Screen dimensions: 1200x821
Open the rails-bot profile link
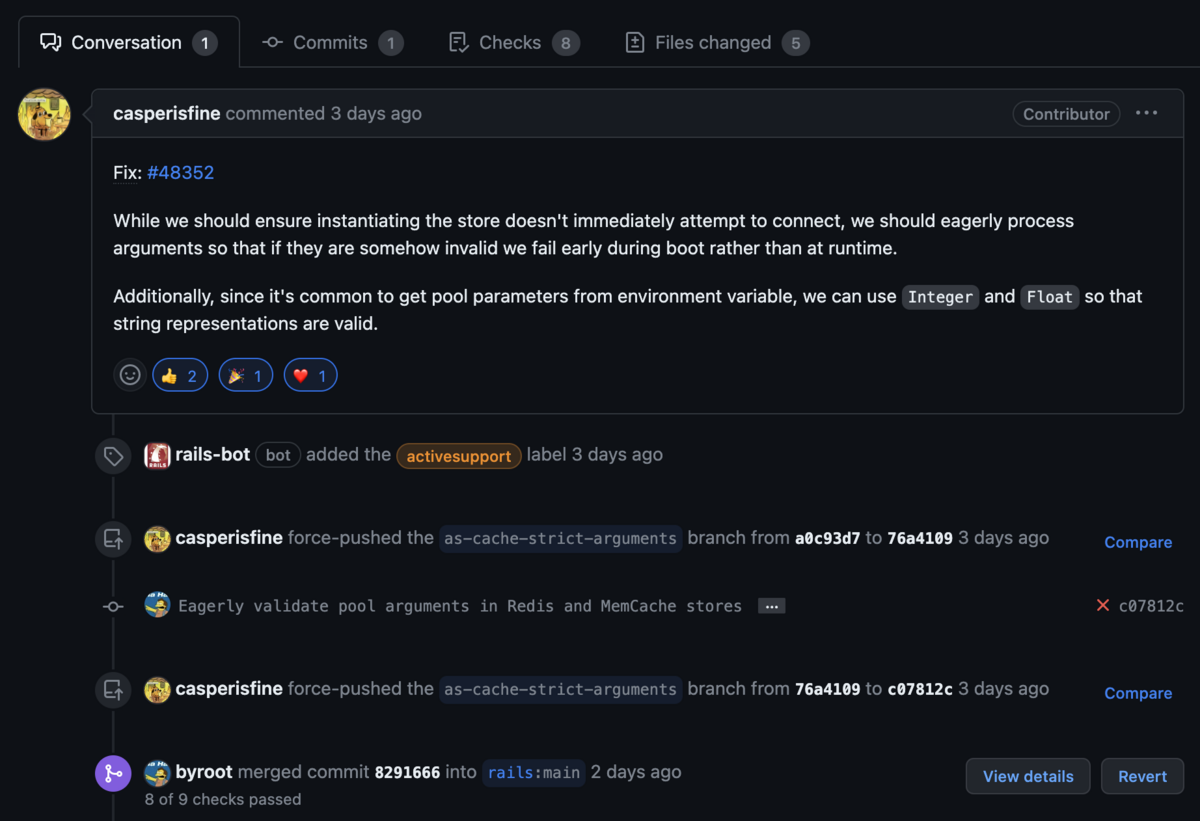pos(212,454)
